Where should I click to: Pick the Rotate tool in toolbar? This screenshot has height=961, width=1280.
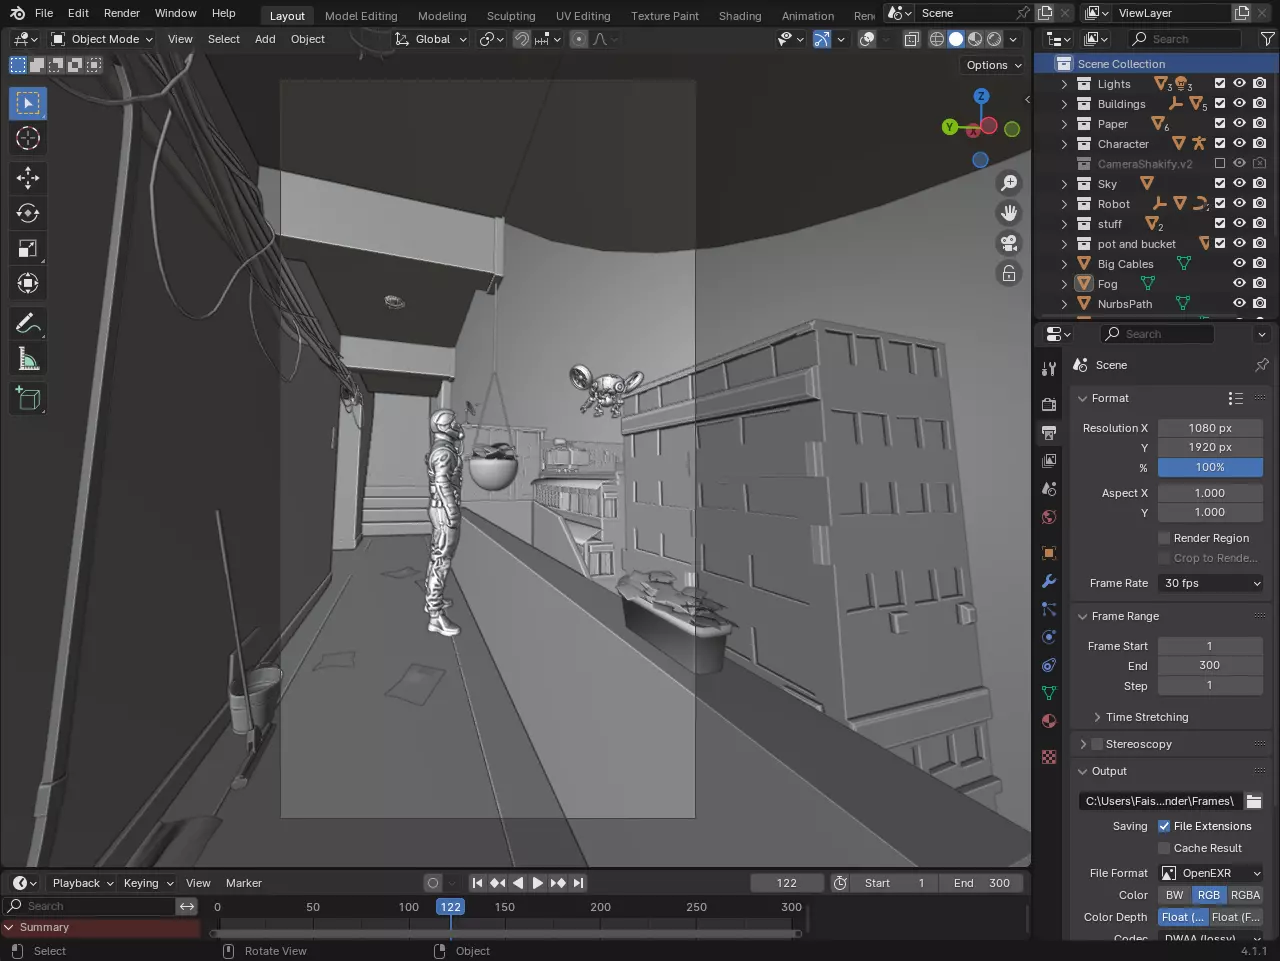(28, 213)
